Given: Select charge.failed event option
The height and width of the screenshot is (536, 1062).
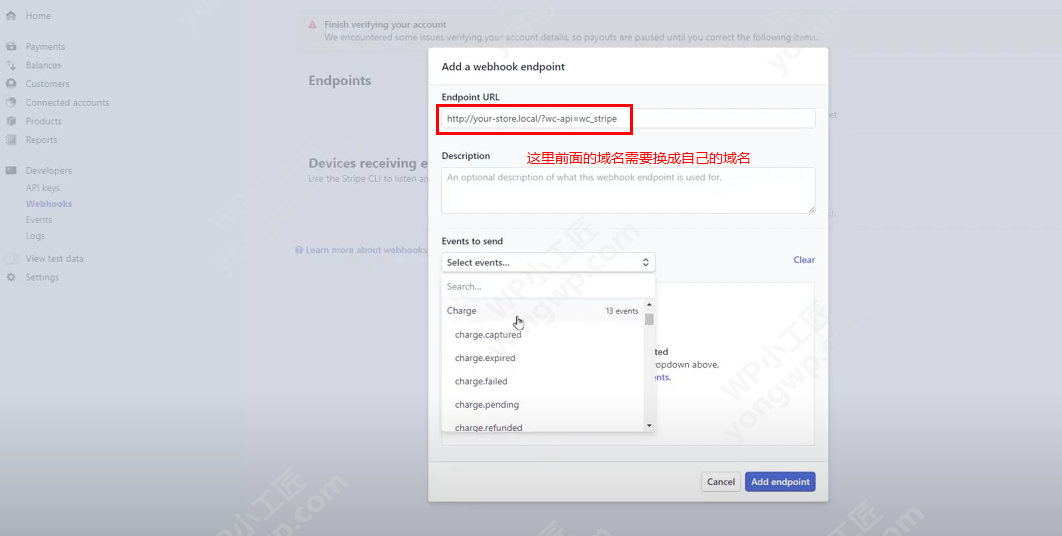Looking at the screenshot, I should (x=481, y=382).
